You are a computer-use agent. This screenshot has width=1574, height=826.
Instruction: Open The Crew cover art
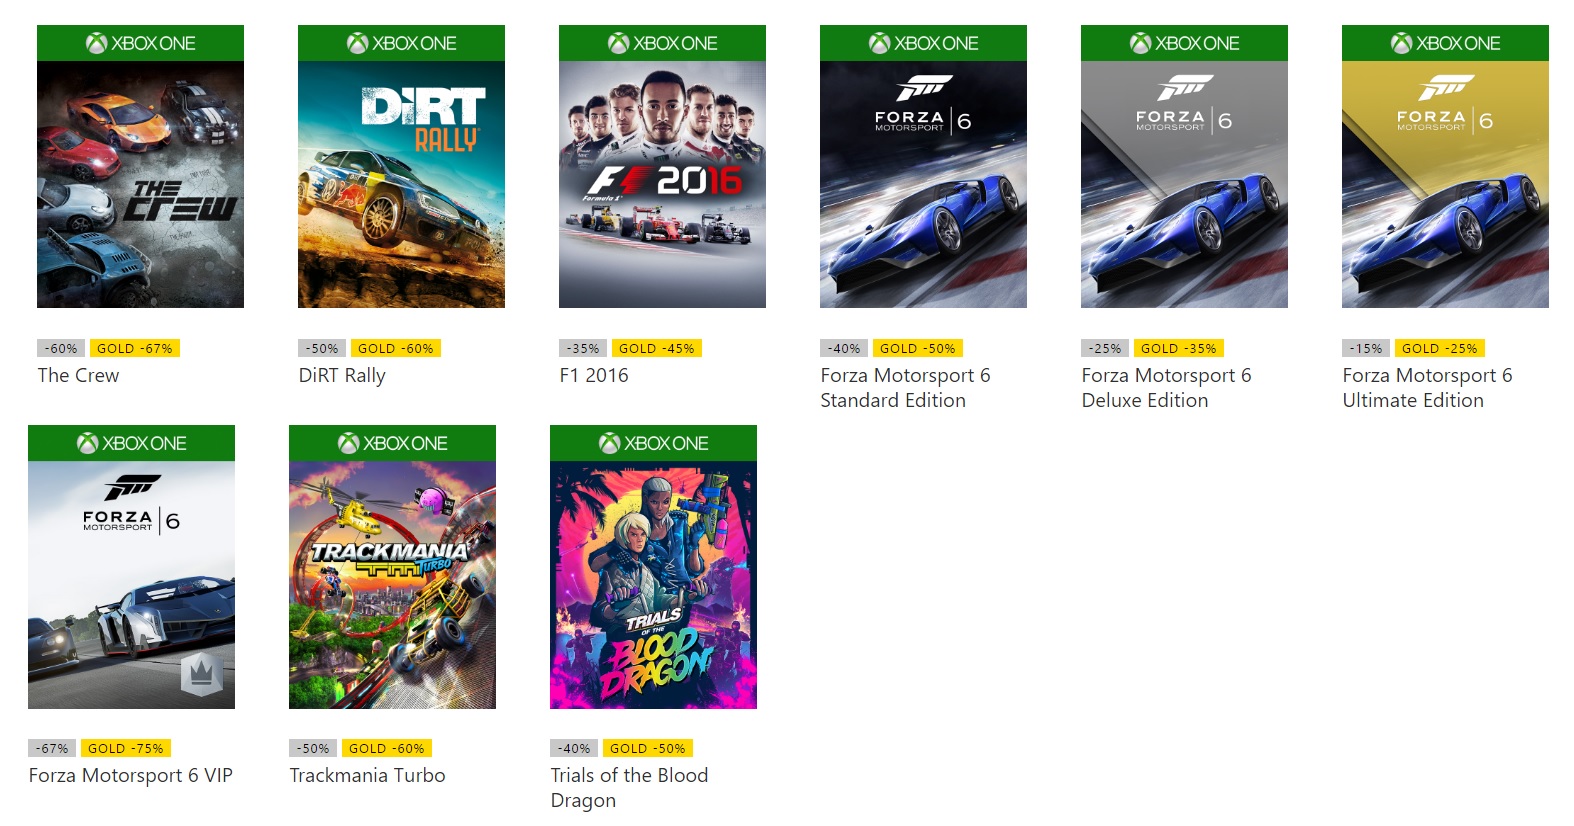140,185
